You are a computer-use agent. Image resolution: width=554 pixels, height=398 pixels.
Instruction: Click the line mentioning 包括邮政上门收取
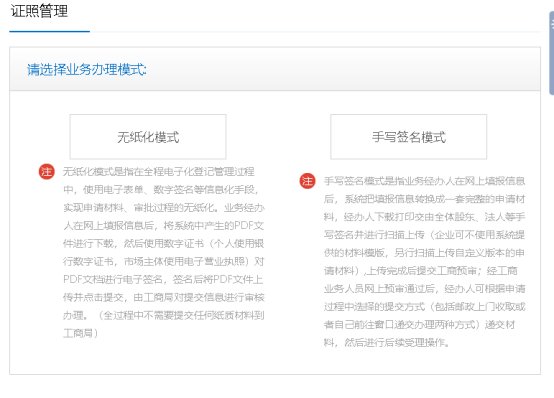[424, 306]
